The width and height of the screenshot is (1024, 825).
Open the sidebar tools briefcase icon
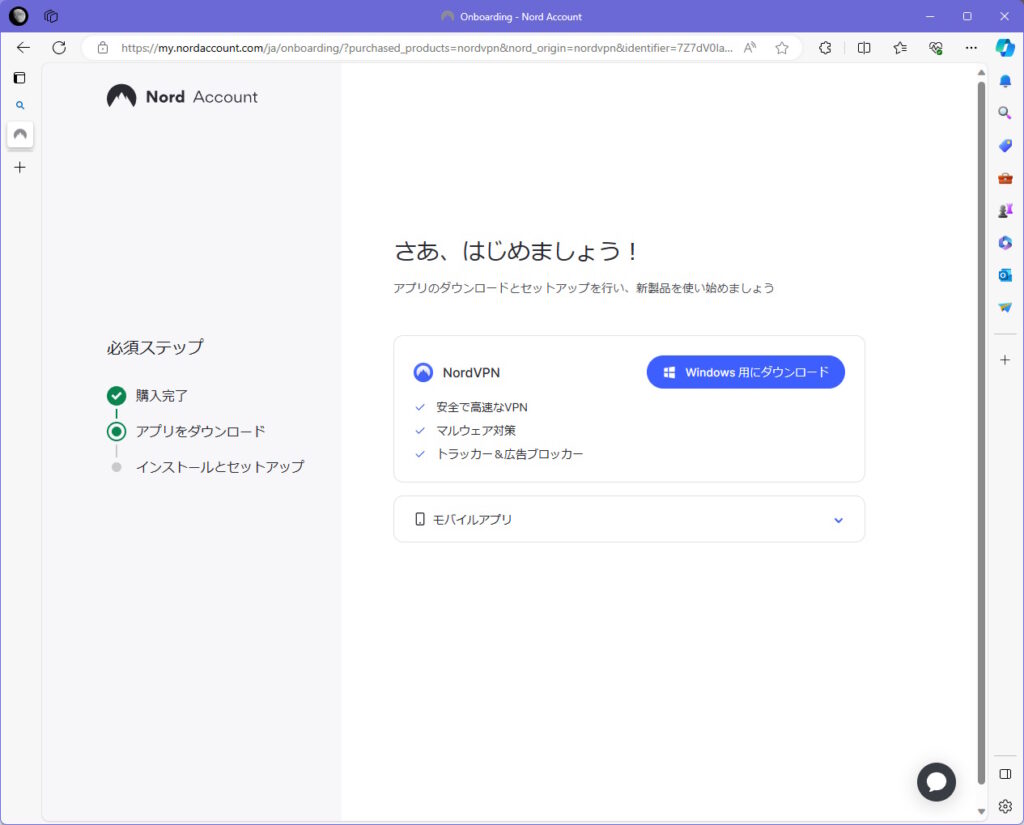[1005, 178]
